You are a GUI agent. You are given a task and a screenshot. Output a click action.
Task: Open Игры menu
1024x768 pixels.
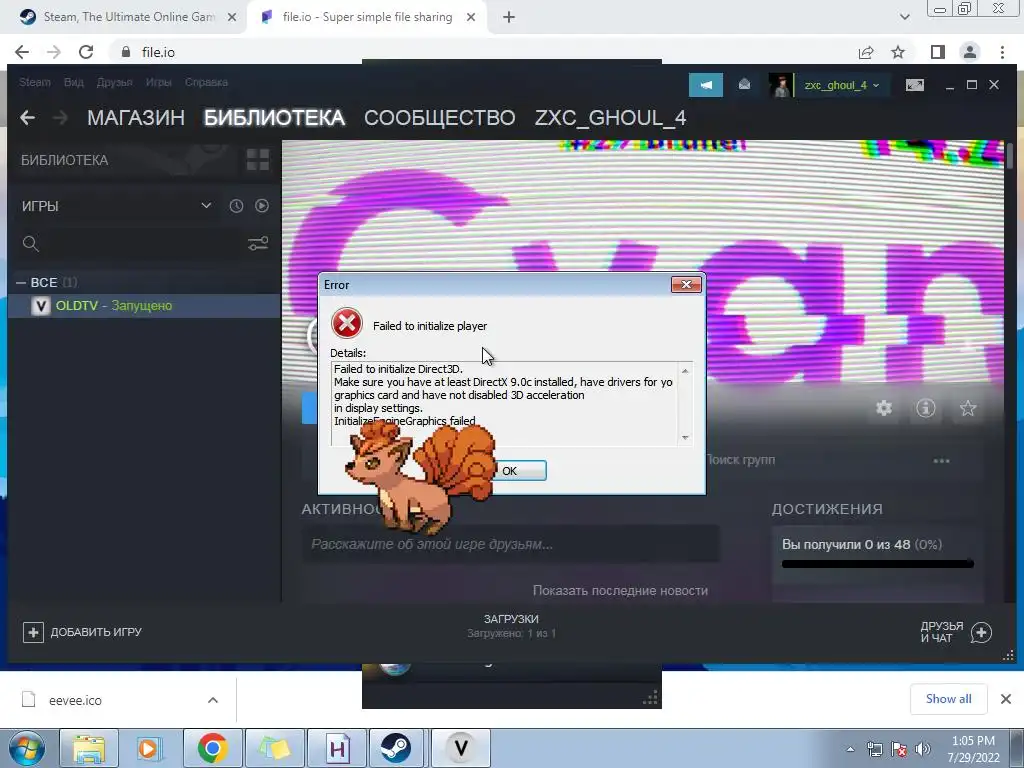159,82
